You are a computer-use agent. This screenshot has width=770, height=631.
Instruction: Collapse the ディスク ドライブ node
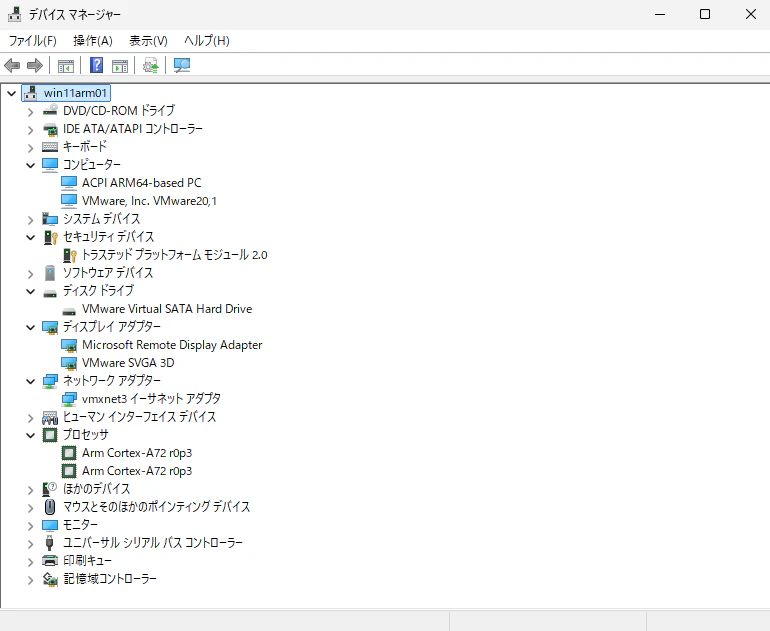point(30,292)
